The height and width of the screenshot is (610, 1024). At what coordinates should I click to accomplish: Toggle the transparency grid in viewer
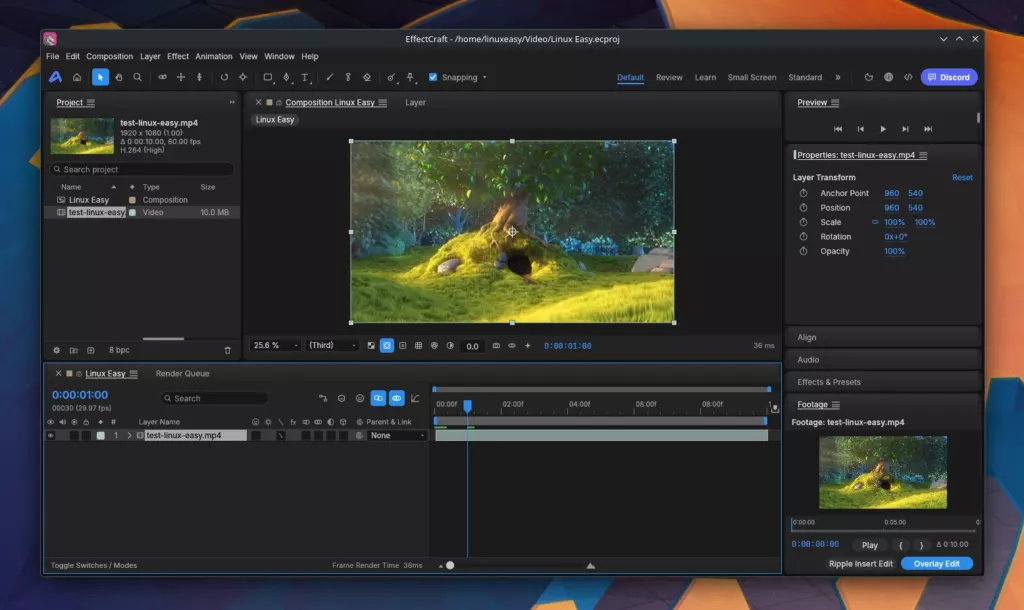pyautogui.click(x=371, y=345)
